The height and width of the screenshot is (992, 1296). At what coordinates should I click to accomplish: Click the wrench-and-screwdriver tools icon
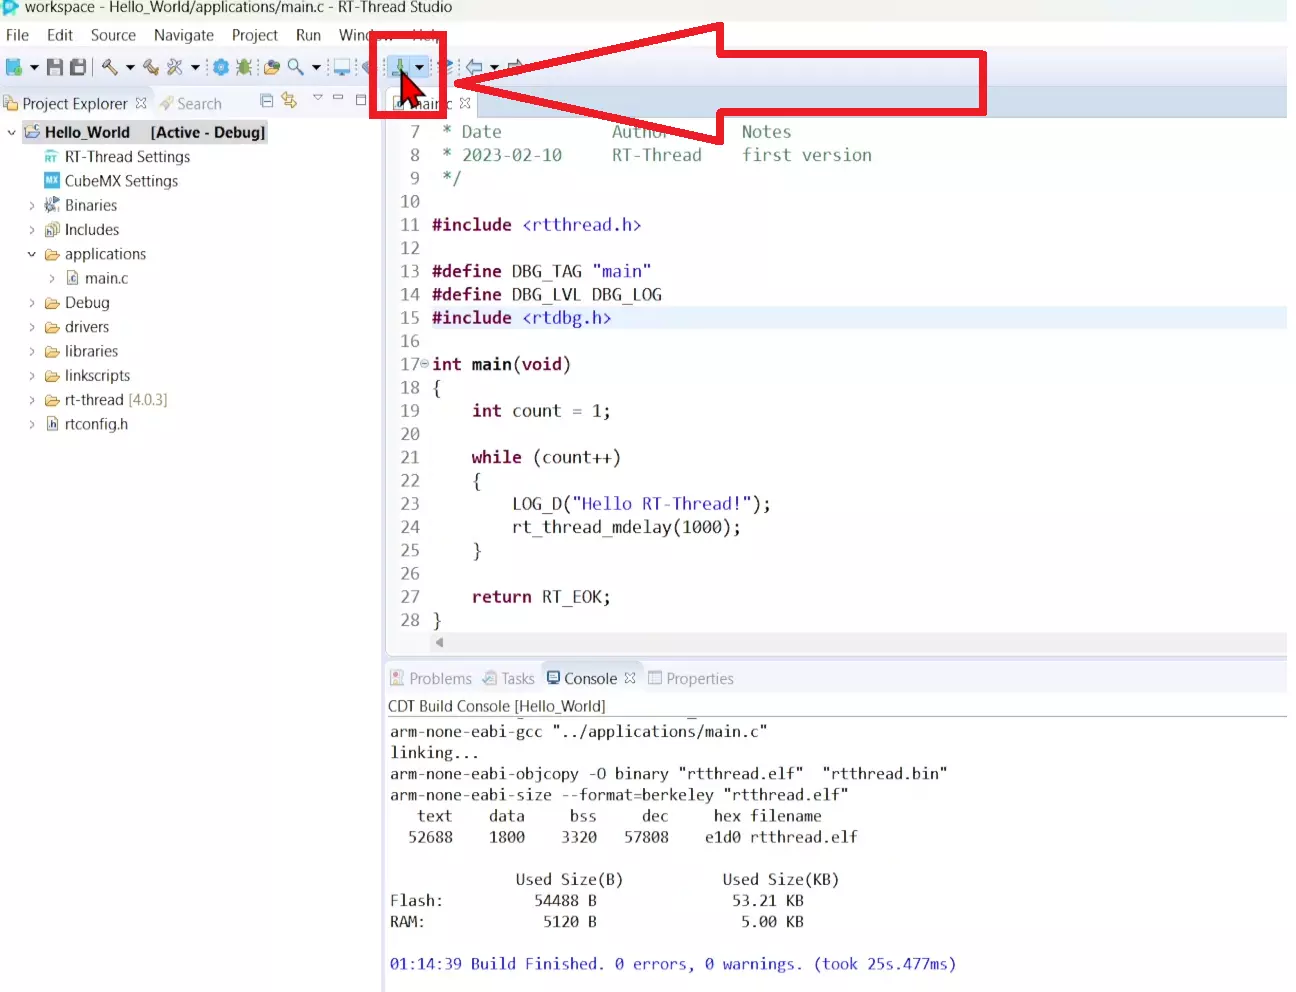[x=175, y=67]
